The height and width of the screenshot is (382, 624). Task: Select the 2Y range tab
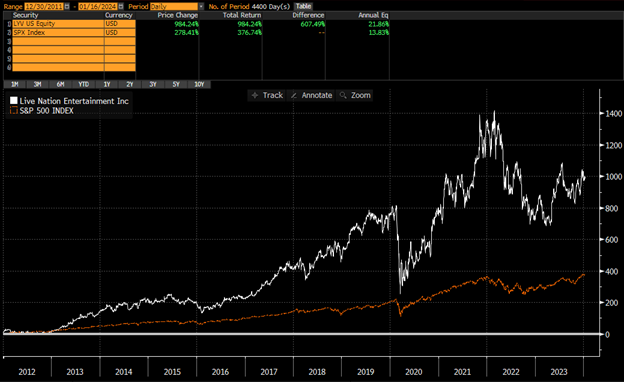[130, 84]
